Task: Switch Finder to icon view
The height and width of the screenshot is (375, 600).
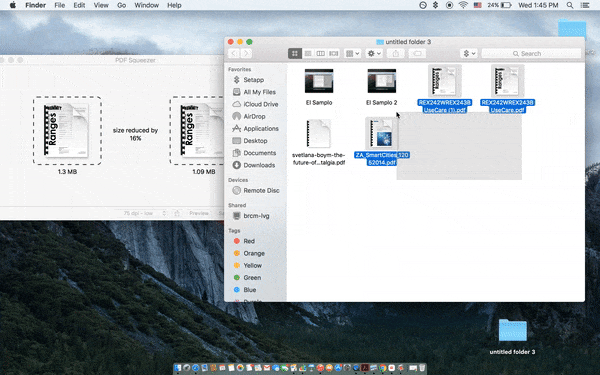Action: click(x=295, y=54)
